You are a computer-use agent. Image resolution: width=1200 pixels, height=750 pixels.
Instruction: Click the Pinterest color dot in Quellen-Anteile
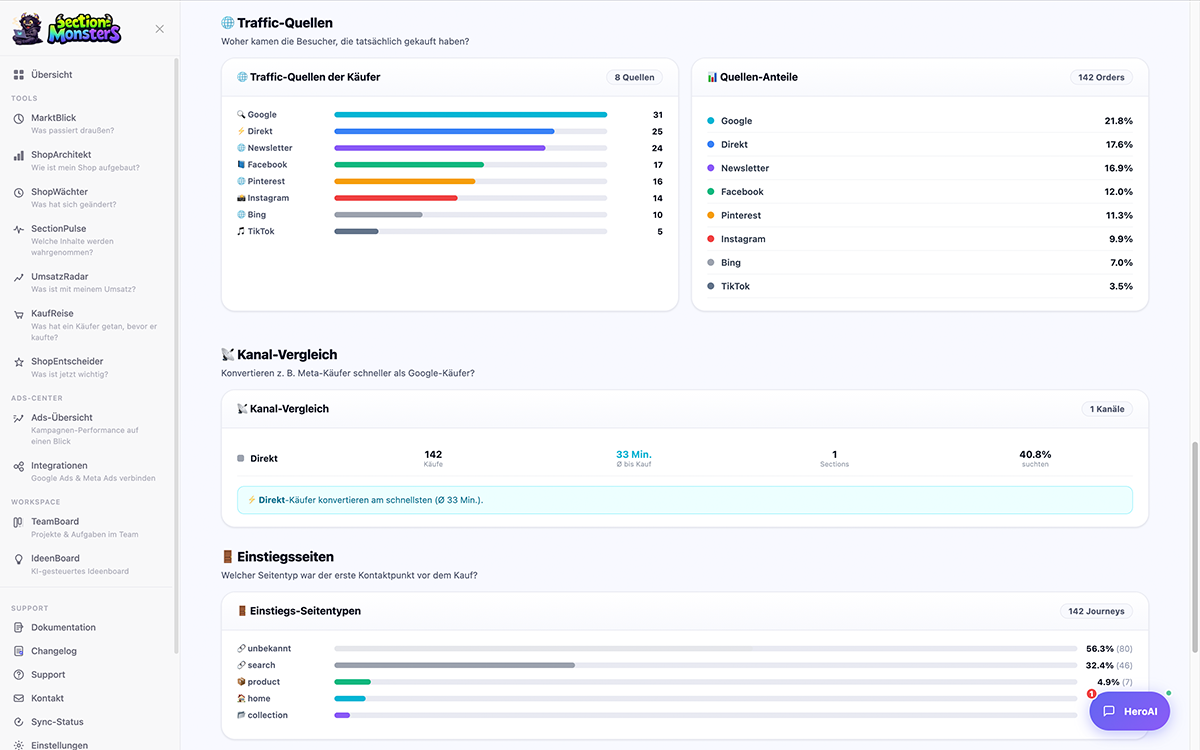711,215
